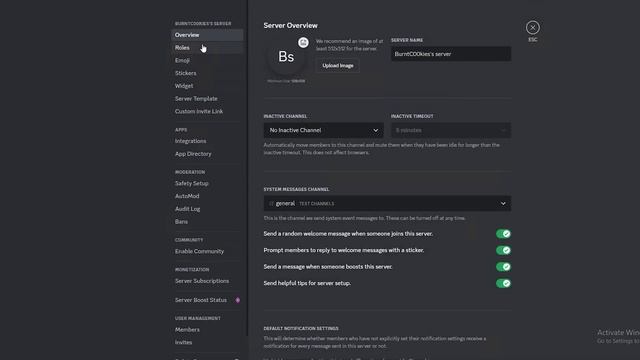Click the Server Name input field
Image resolution: width=640 pixels, height=360 pixels.
point(451,54)
